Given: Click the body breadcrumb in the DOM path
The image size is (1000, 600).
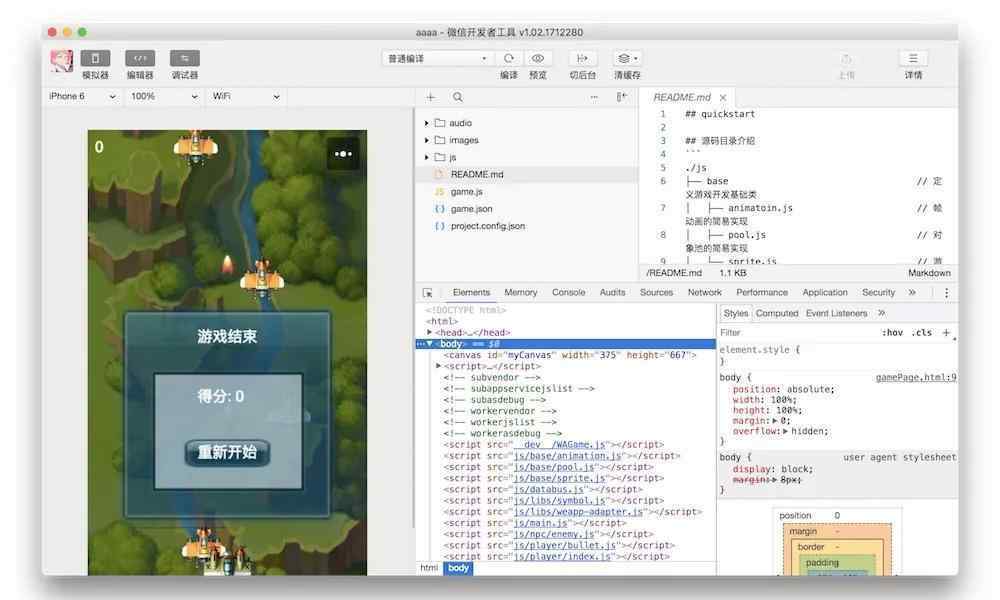Looking at the screenshot, I should click(x=458, y=568).
